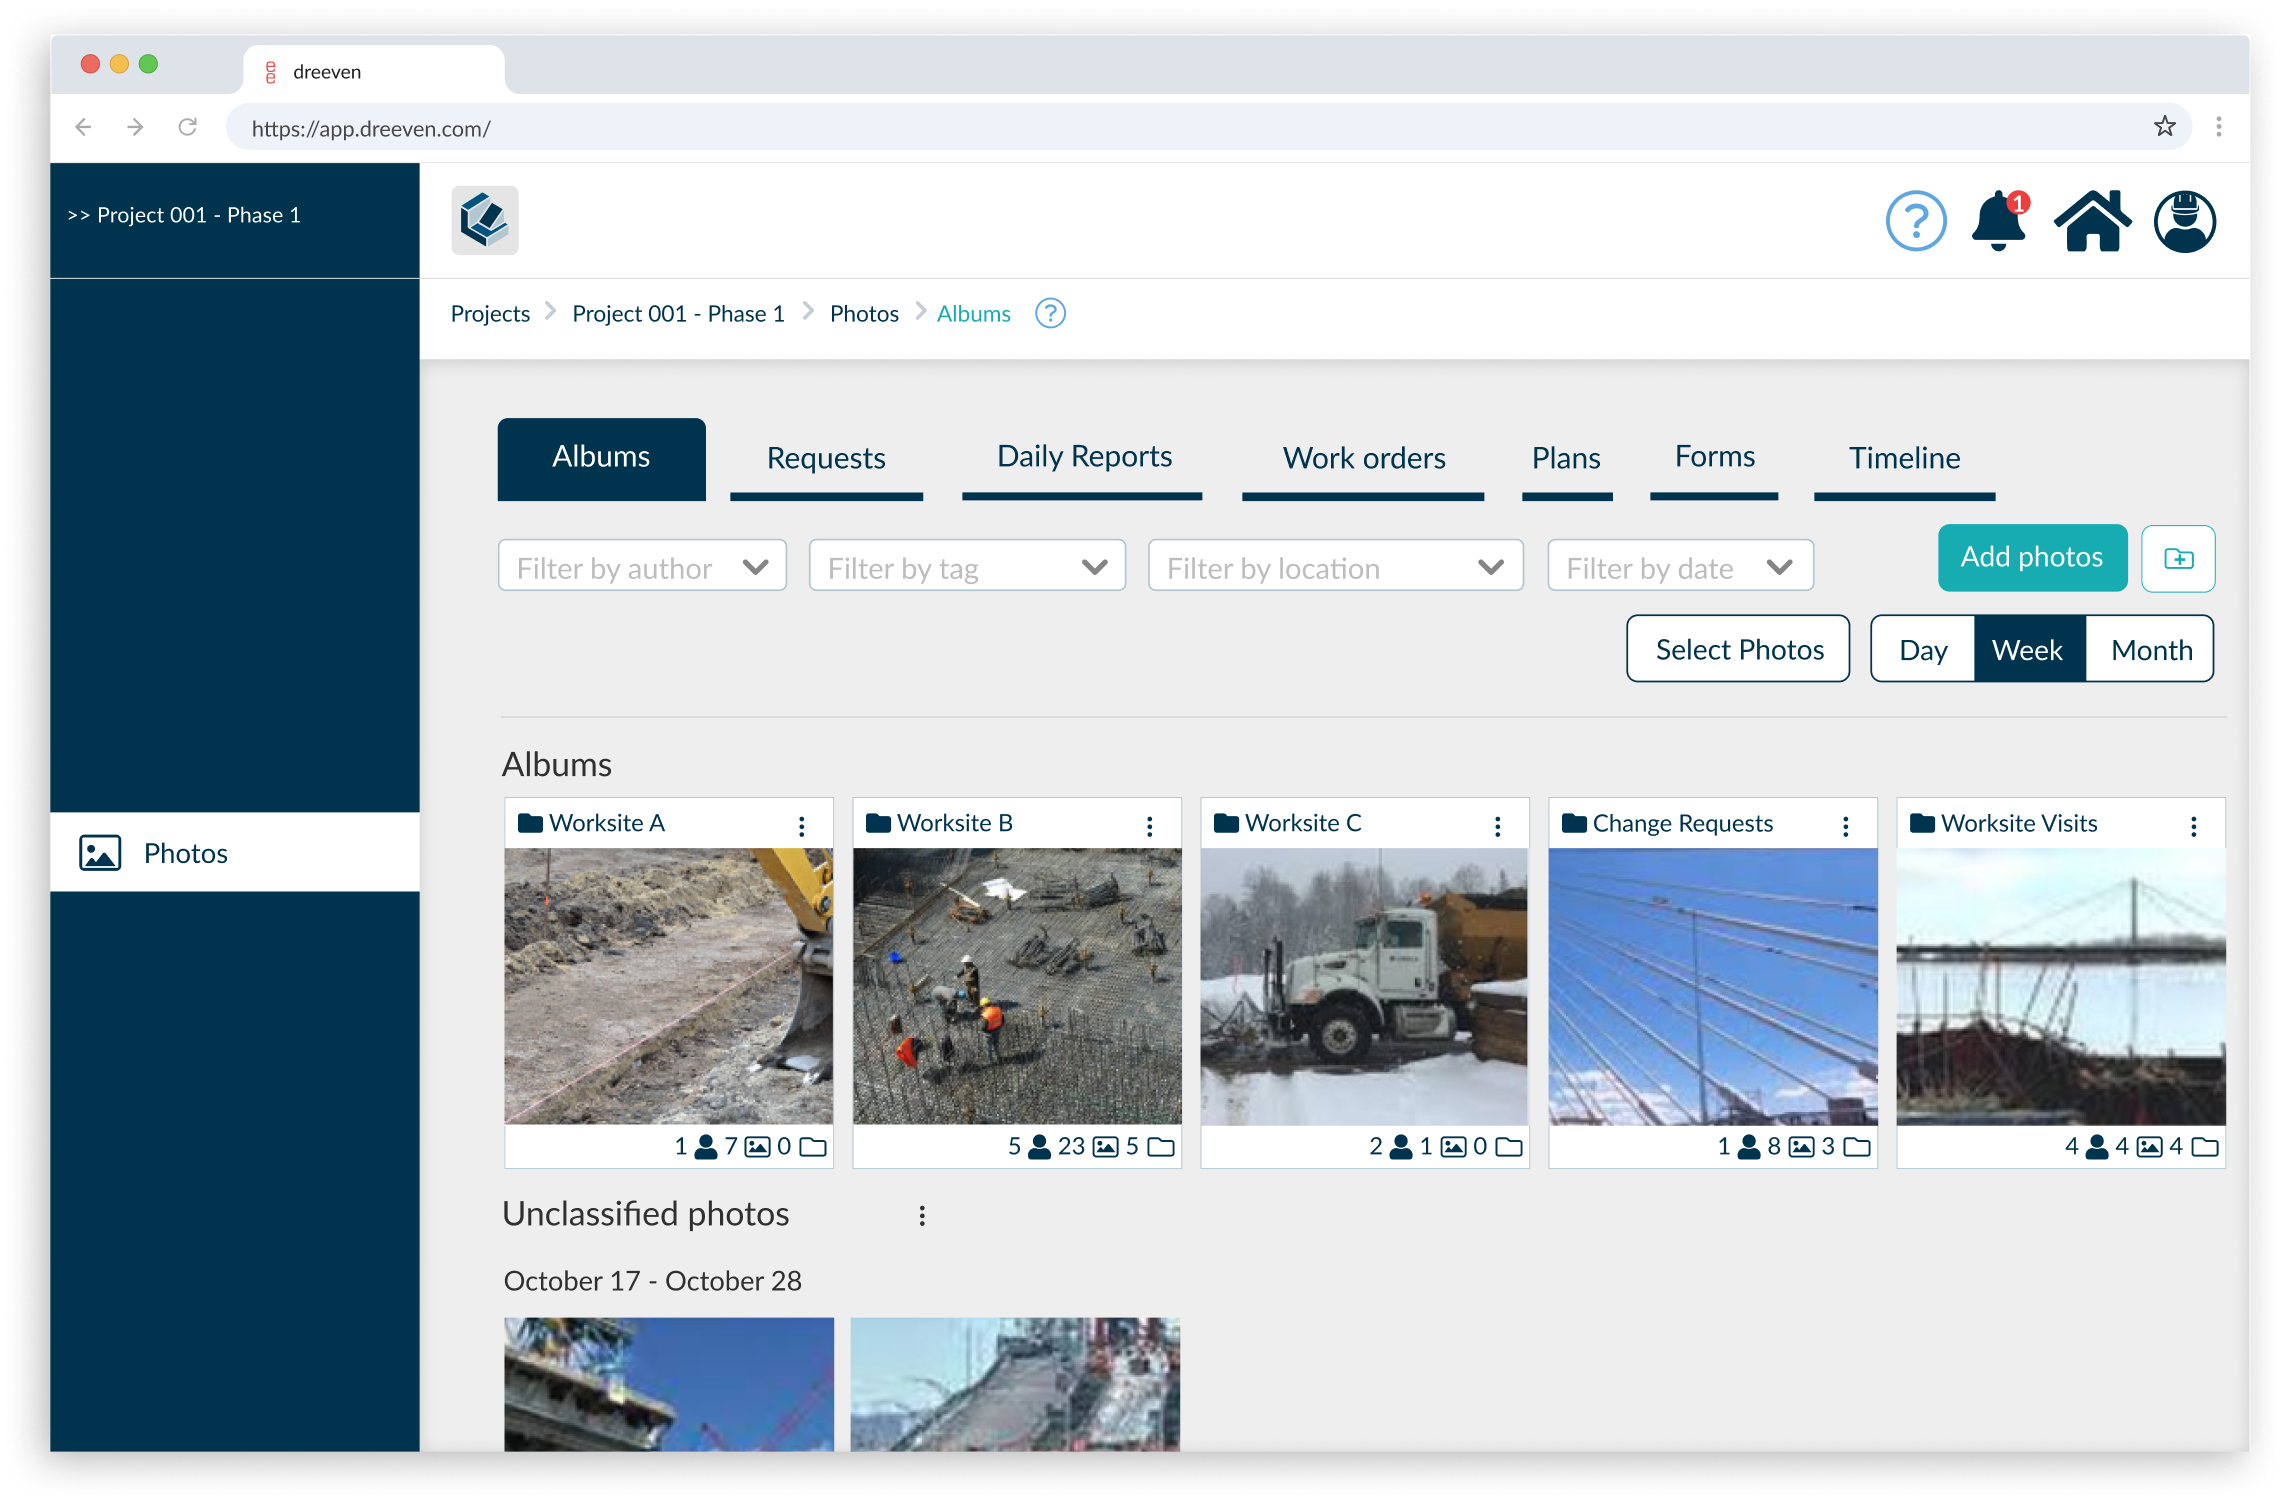Expand the Filter by author dropdown
The image size is (2285, 1502).
point(642,566)
